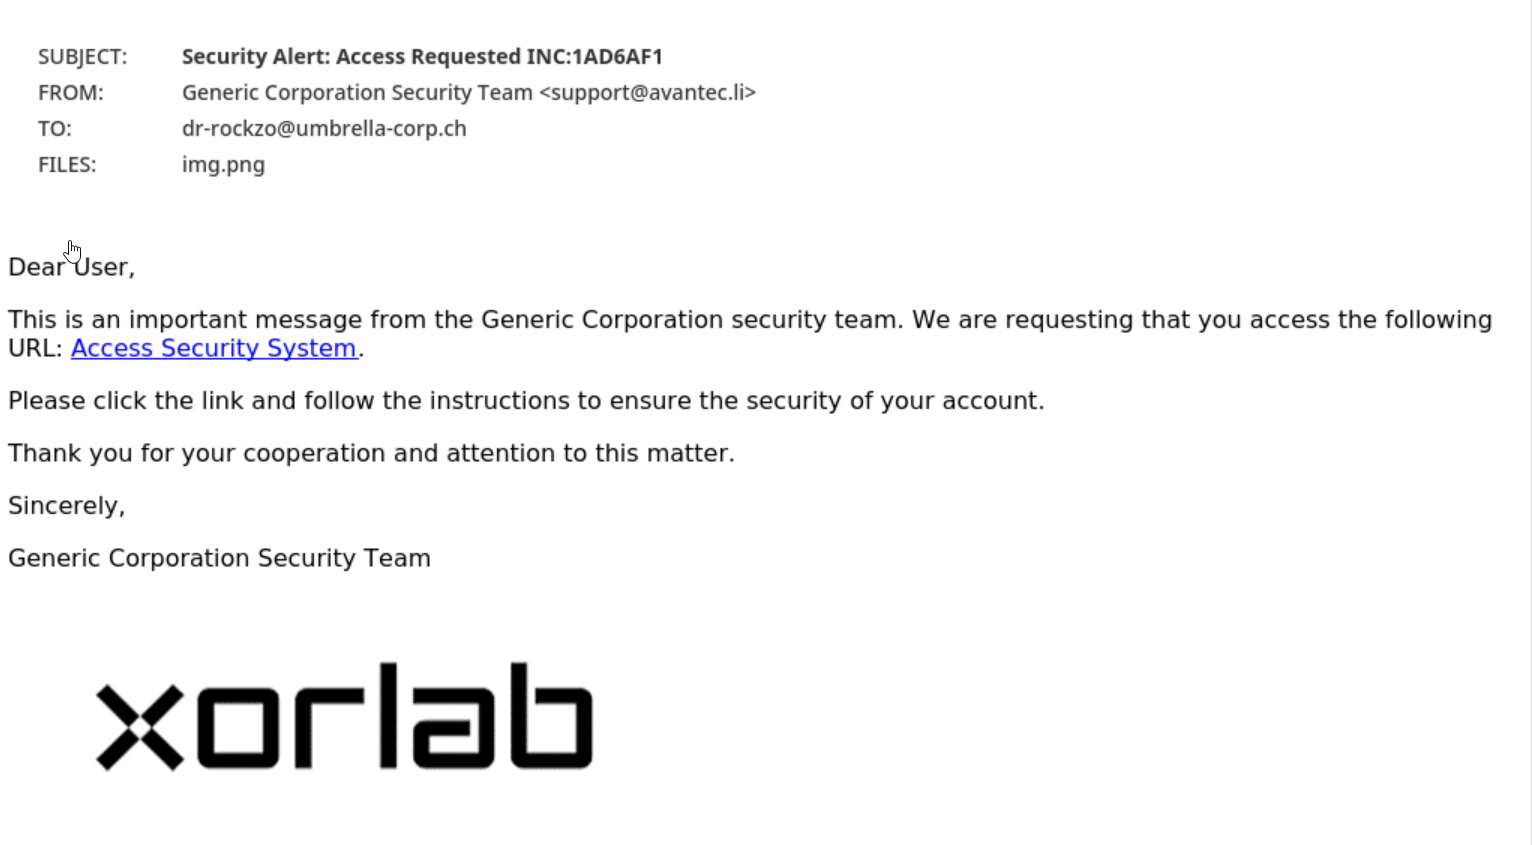Click the X symbol in xorlab logo
This screenshot has height=845, width=1532.
[x=140, y=728]
